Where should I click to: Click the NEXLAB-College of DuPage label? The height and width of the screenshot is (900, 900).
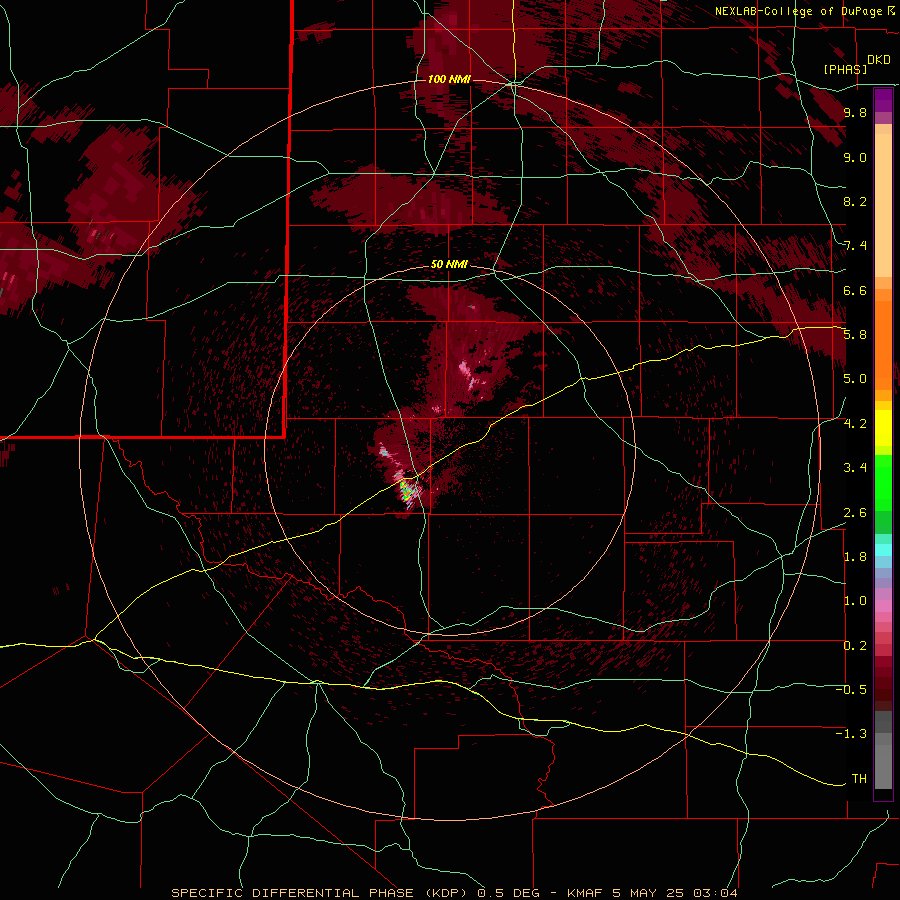[x=805, y=11]
